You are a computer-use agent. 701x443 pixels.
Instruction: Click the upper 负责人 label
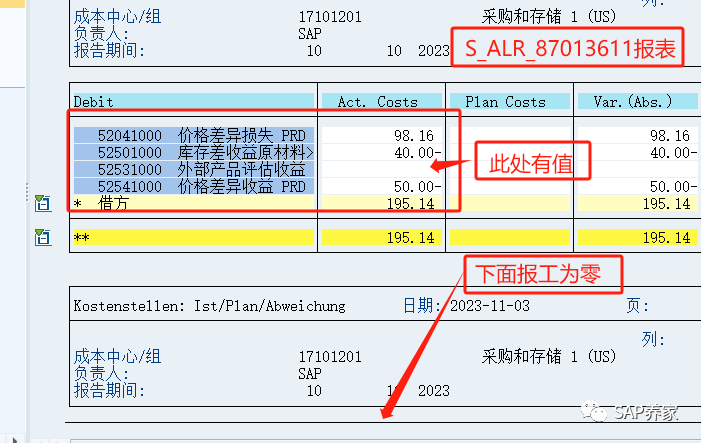(x=101, y=34)
